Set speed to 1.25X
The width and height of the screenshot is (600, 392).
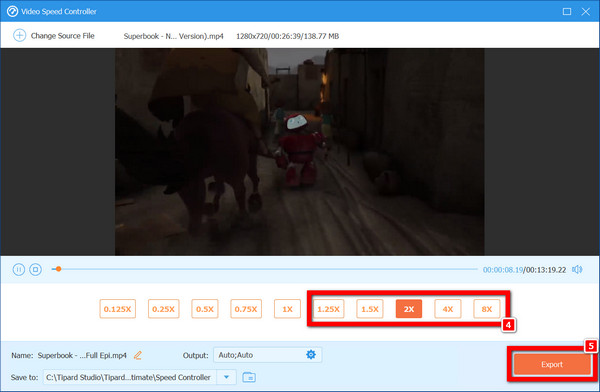coord(328,309)
